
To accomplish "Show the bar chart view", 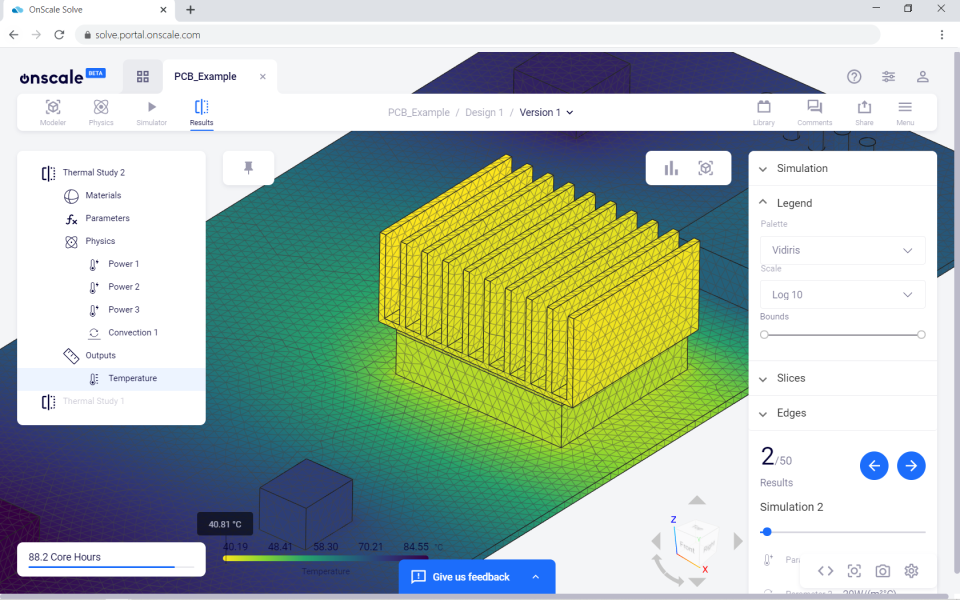I will pos(671,168).
